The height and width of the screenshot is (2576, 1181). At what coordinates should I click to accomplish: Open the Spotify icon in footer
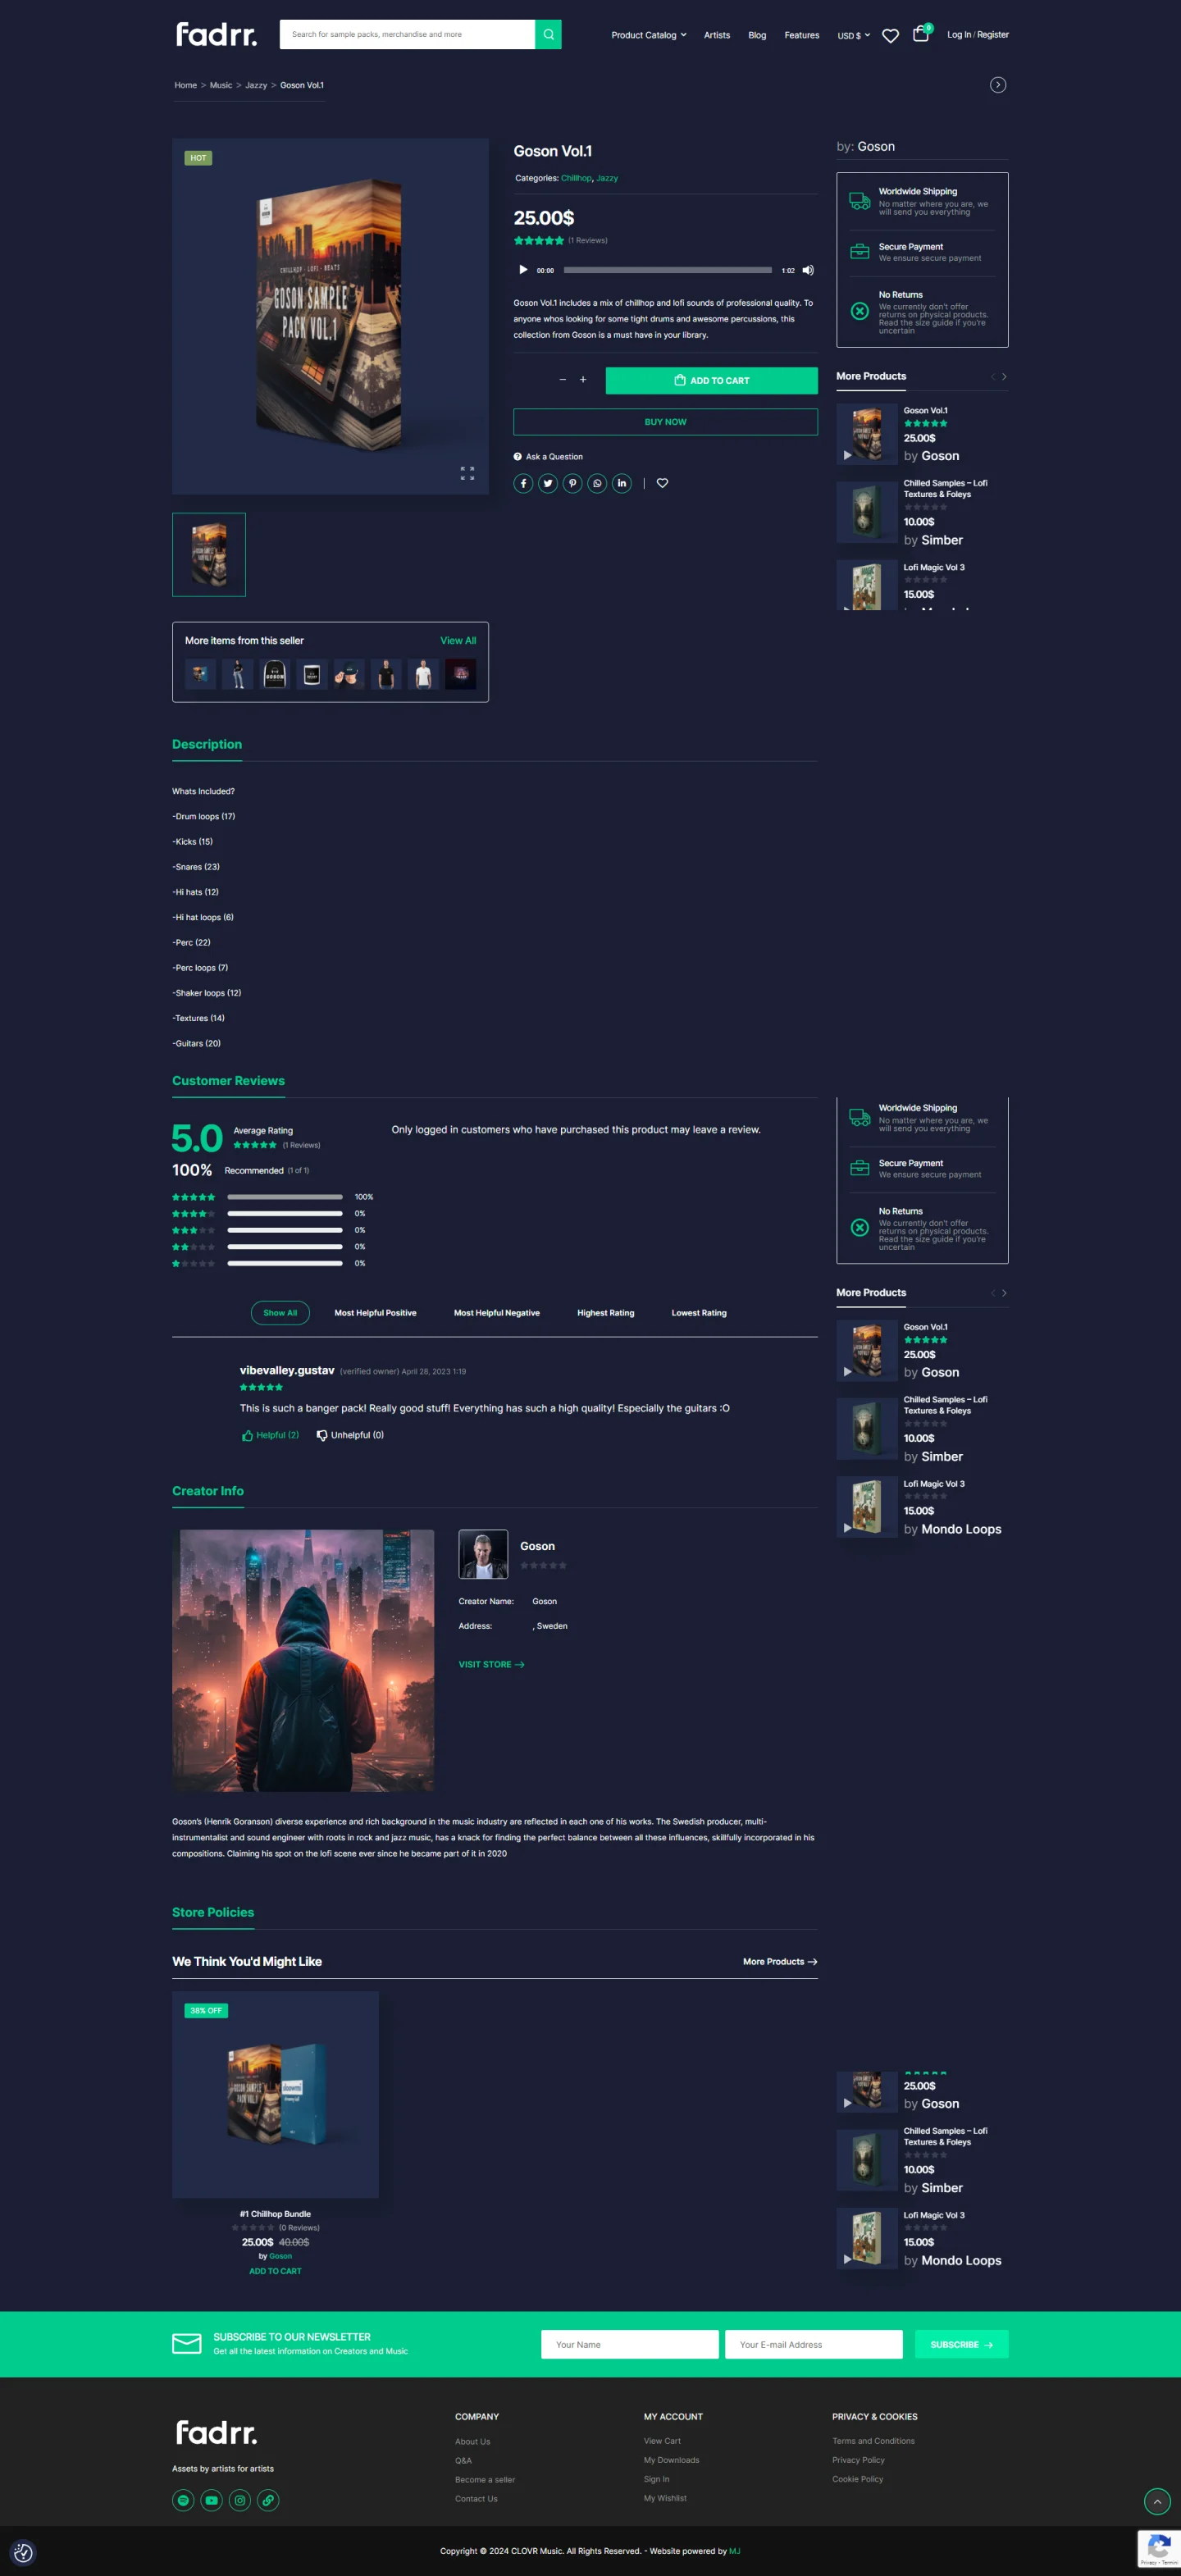click(183, 2500)
